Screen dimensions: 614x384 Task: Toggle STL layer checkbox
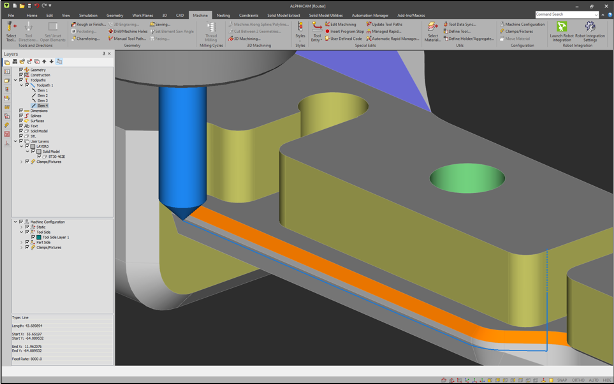pyautogui.click(x=21, y=136)
